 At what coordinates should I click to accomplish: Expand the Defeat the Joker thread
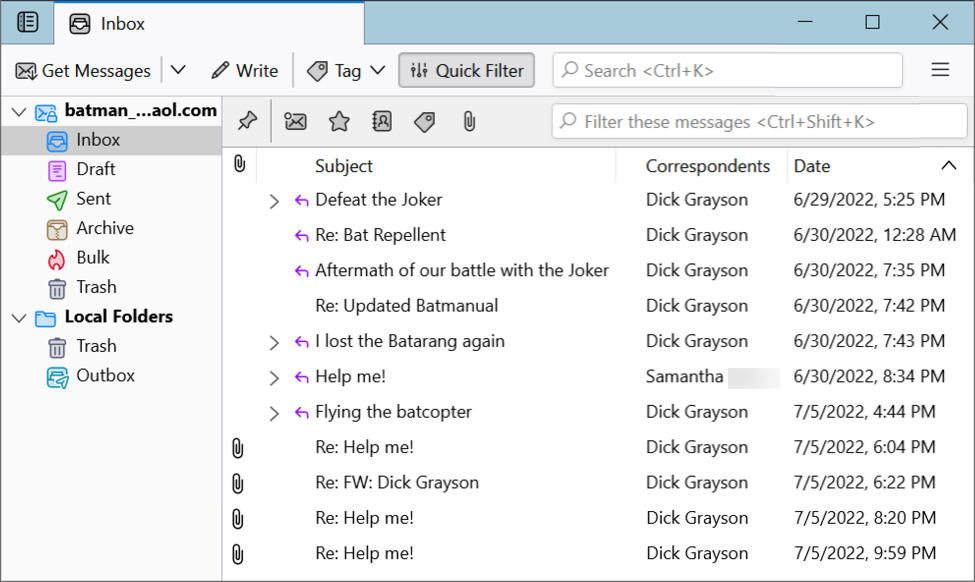tap(274, 201)
